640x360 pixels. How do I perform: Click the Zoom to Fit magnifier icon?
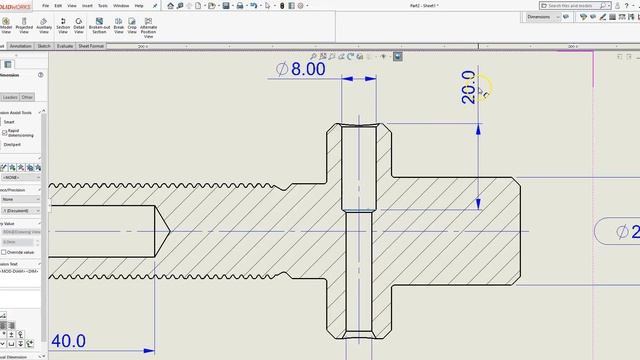[x=313, y=56]
